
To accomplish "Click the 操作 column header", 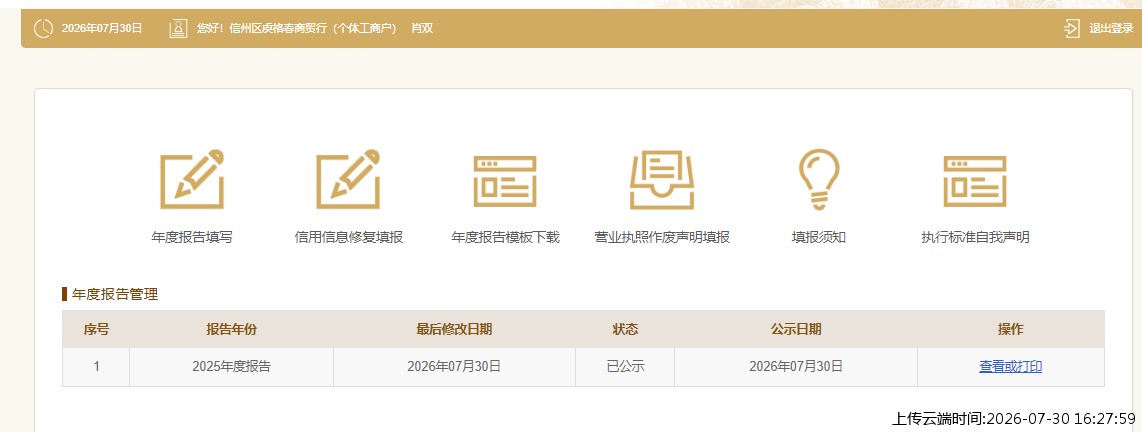I will [1010, 329].
